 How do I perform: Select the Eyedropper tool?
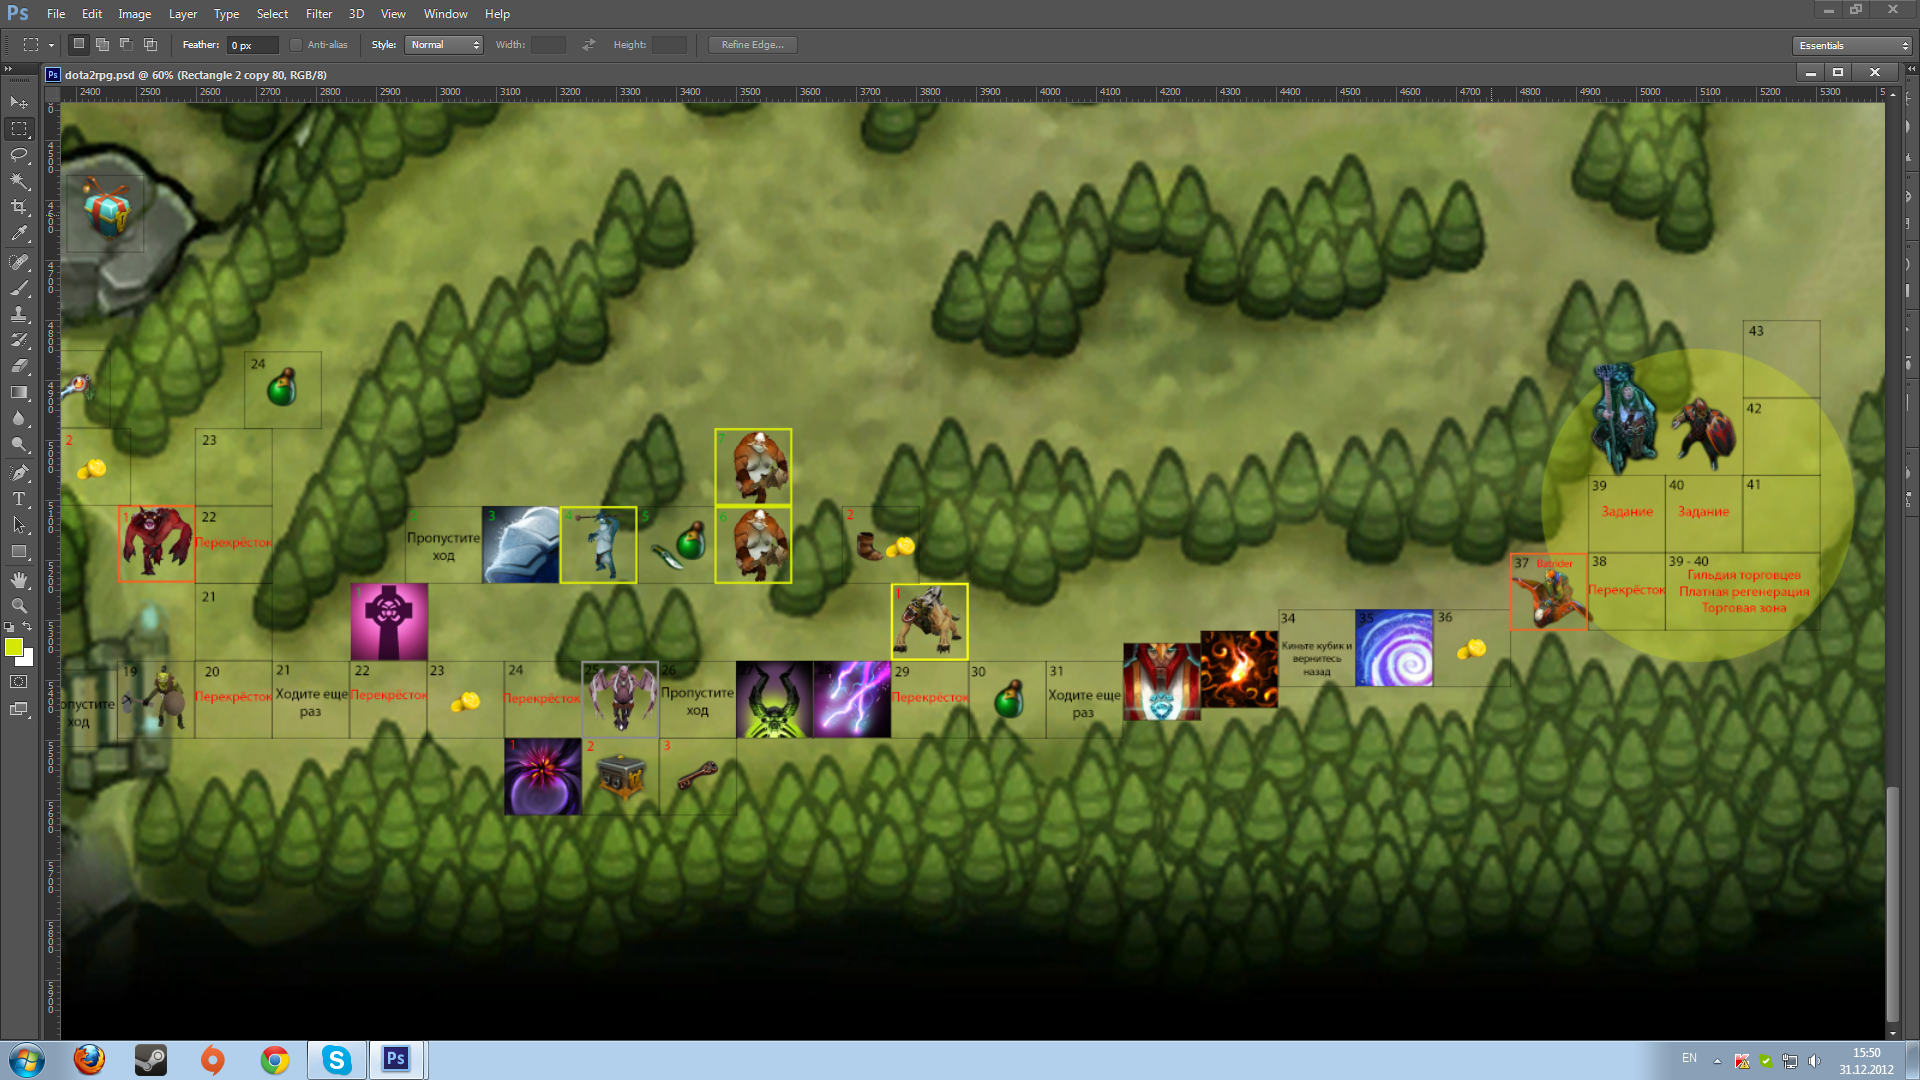pos(18,234)
